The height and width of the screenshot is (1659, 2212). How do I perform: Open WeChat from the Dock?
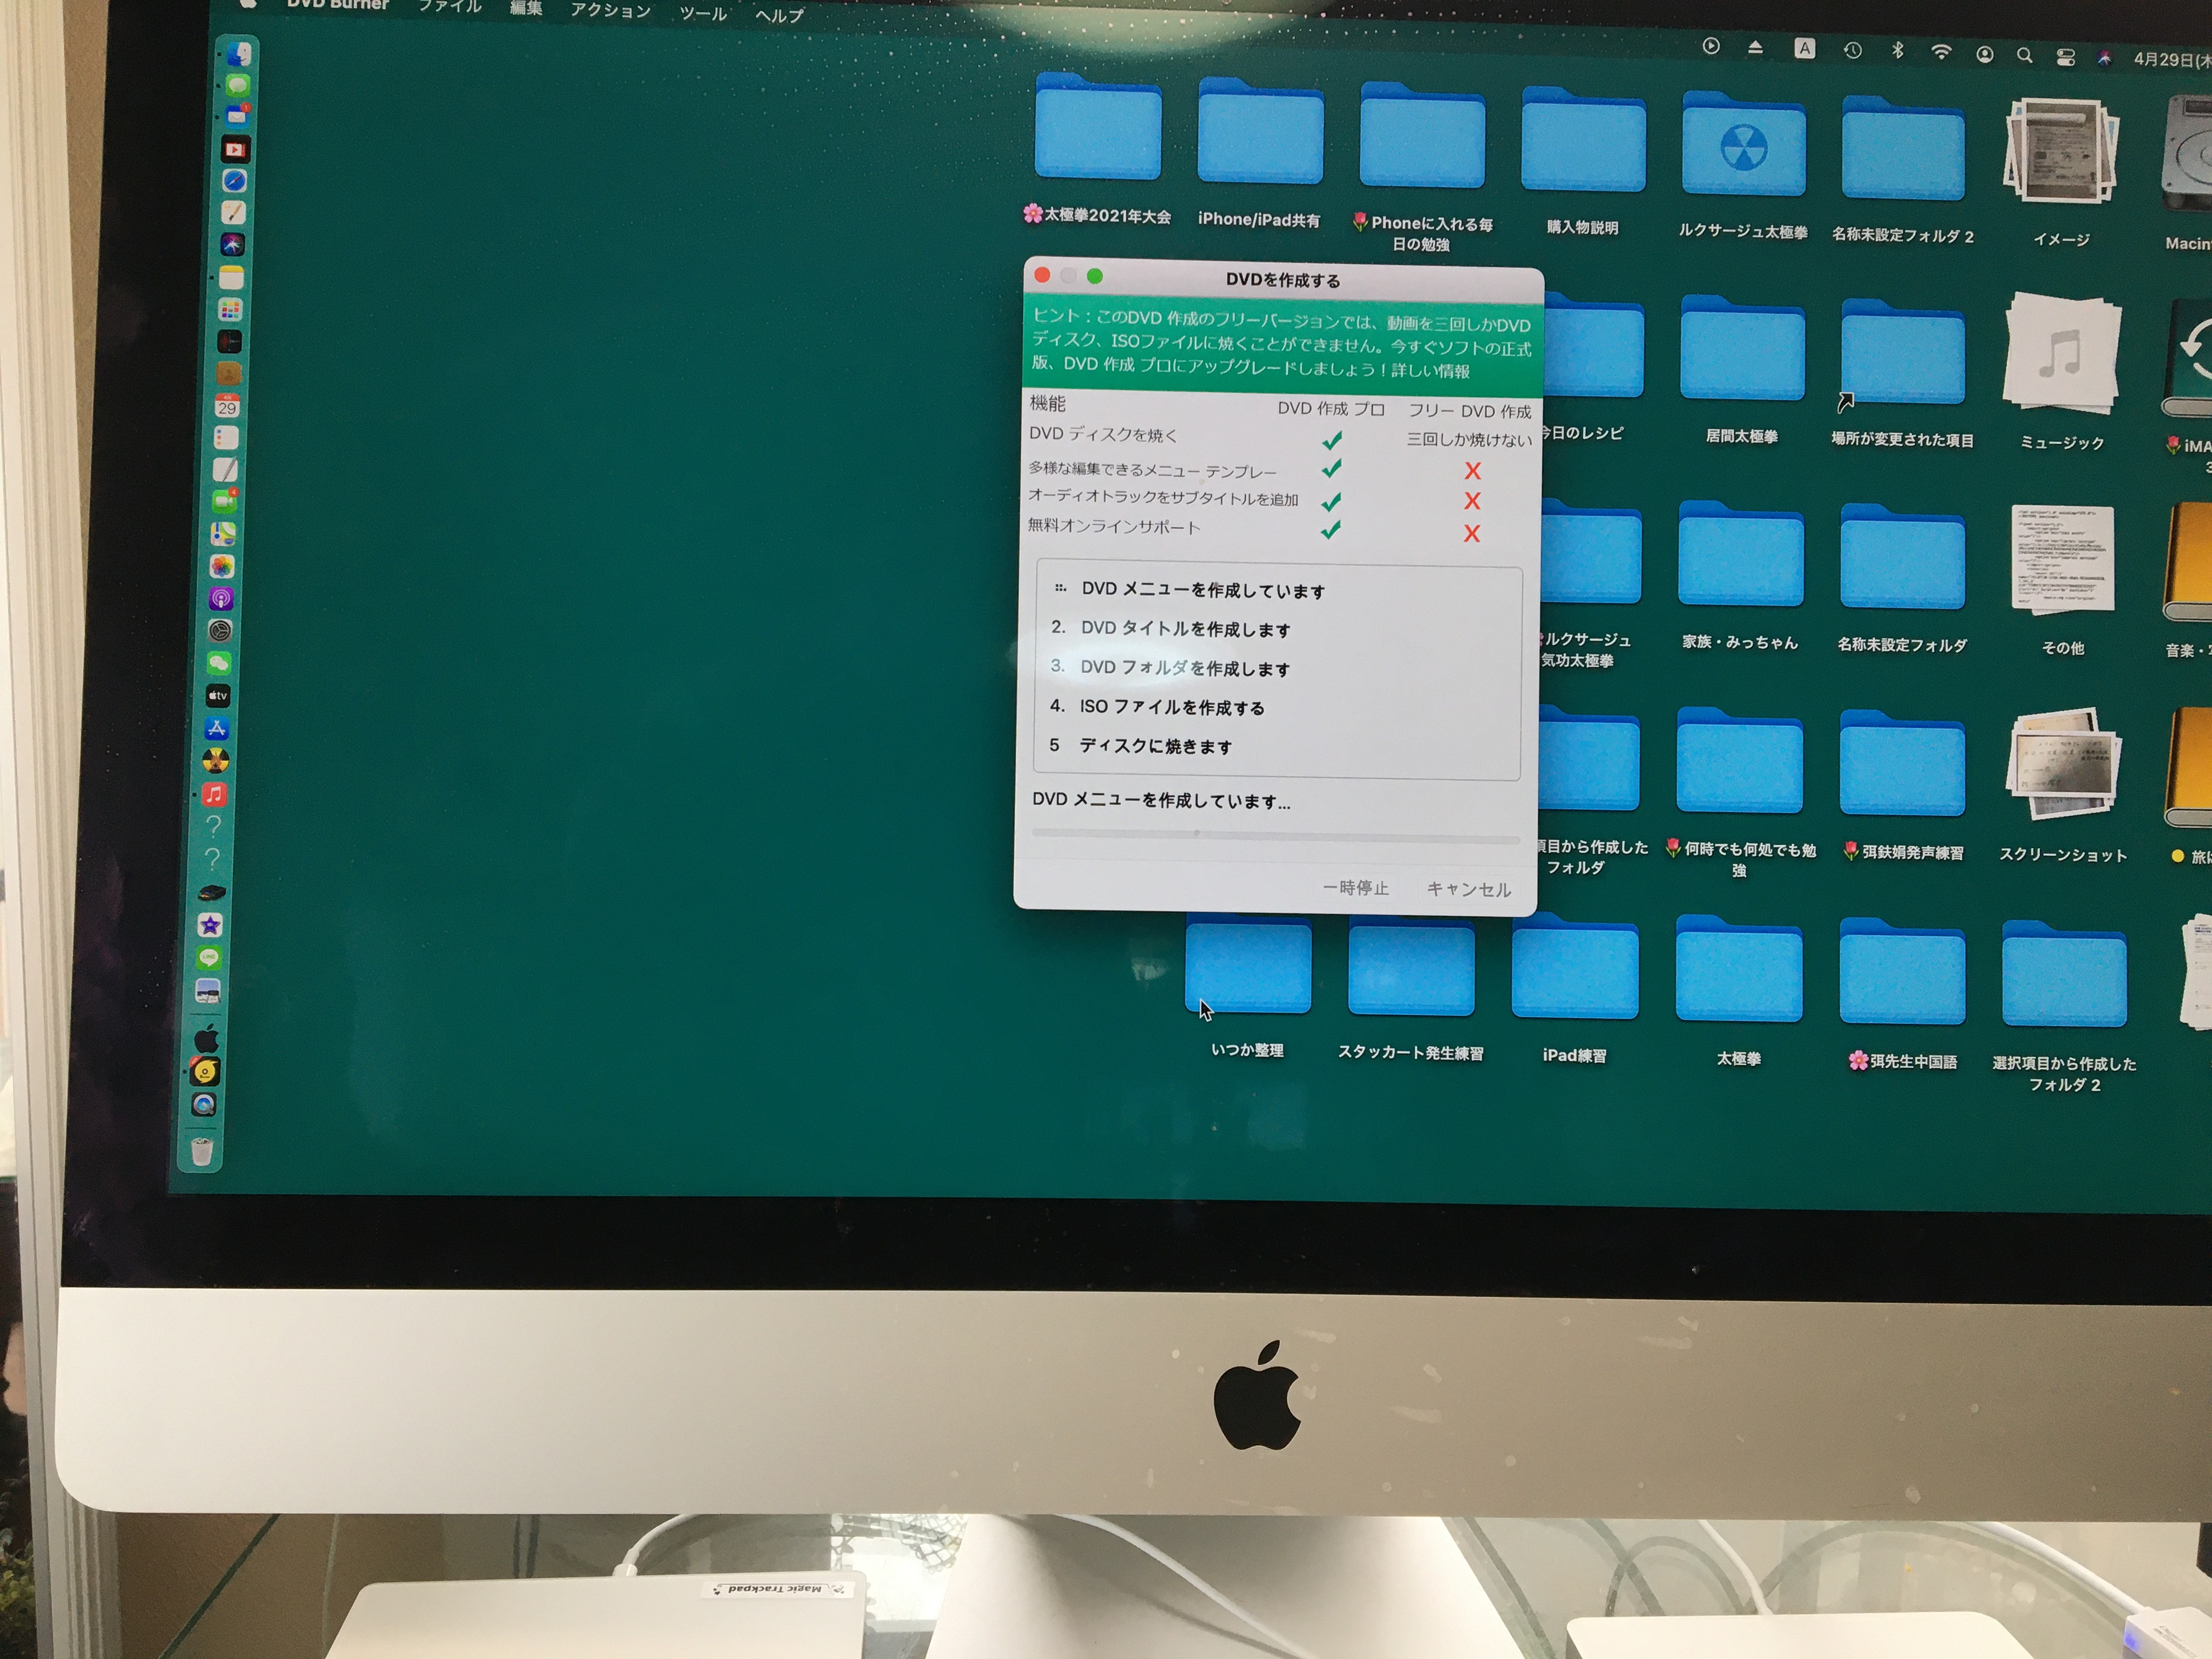pos(219,663)
